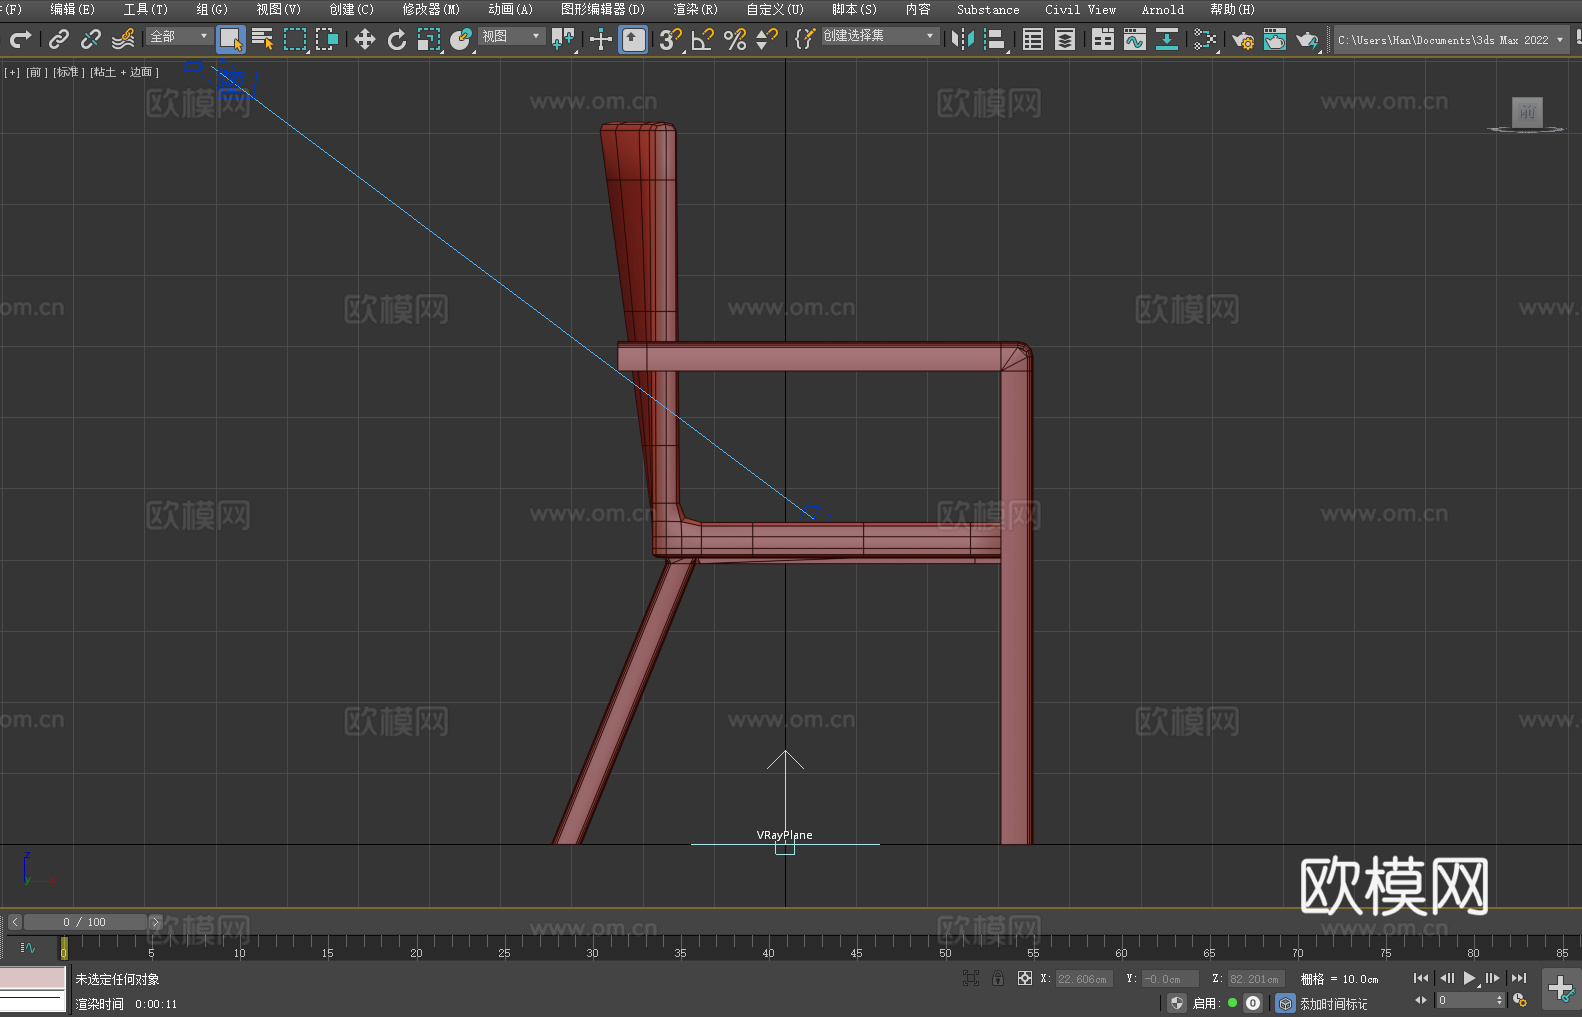Image resolution: width=1582 pixels, height=1017 pixels.
Task: Open the 创建(C) menu
Action: click(x=351, y=9)
